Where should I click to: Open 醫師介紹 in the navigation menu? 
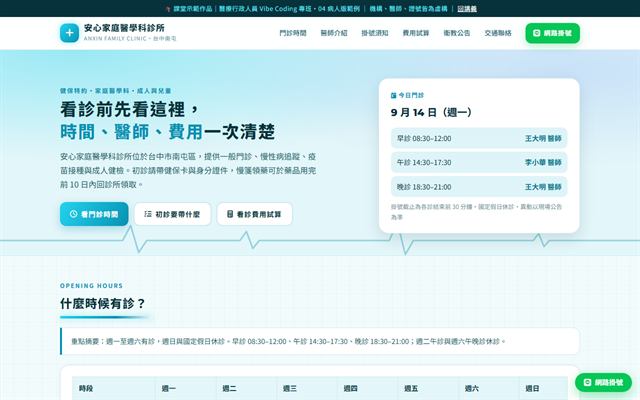(x=334, y=33)
